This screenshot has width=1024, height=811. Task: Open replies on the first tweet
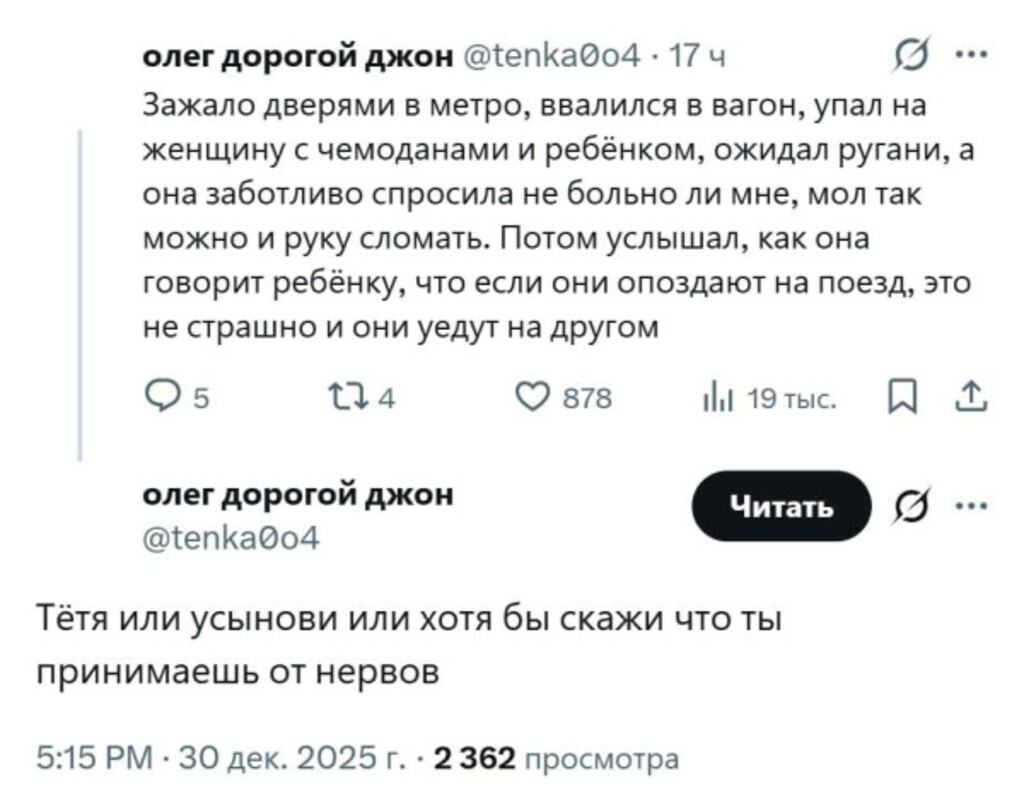(160, 400)
